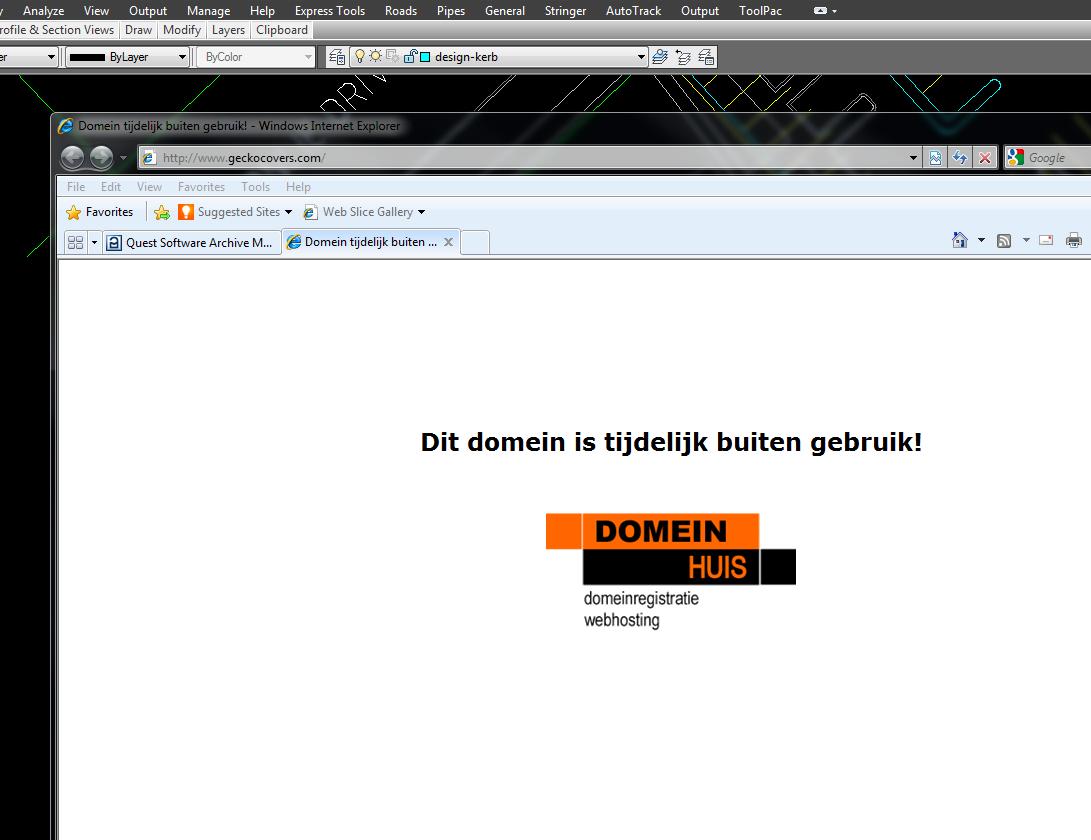Open IE Edit menu
1091x840 pixels.
click(111, 187)
